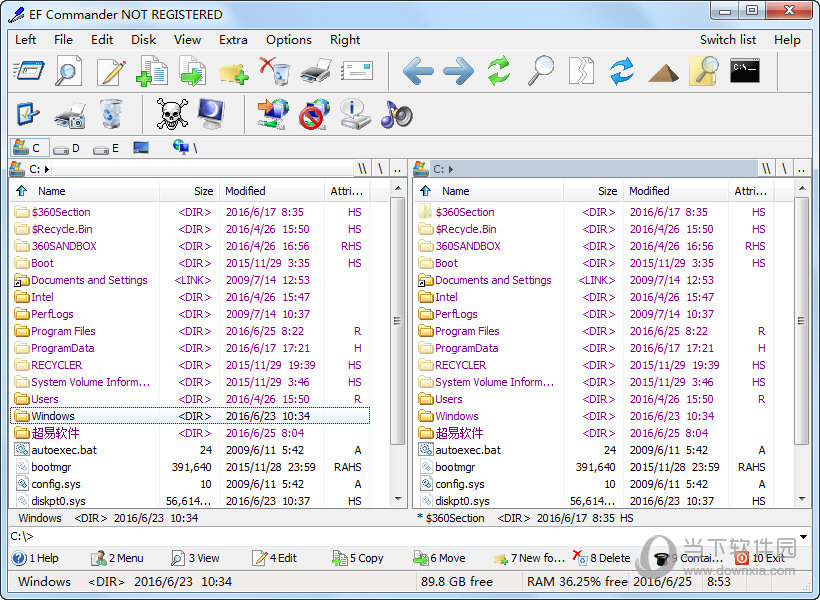Open the Right menu
The width and height of the screenshot is (820, 600).
(x=345, y=40)
